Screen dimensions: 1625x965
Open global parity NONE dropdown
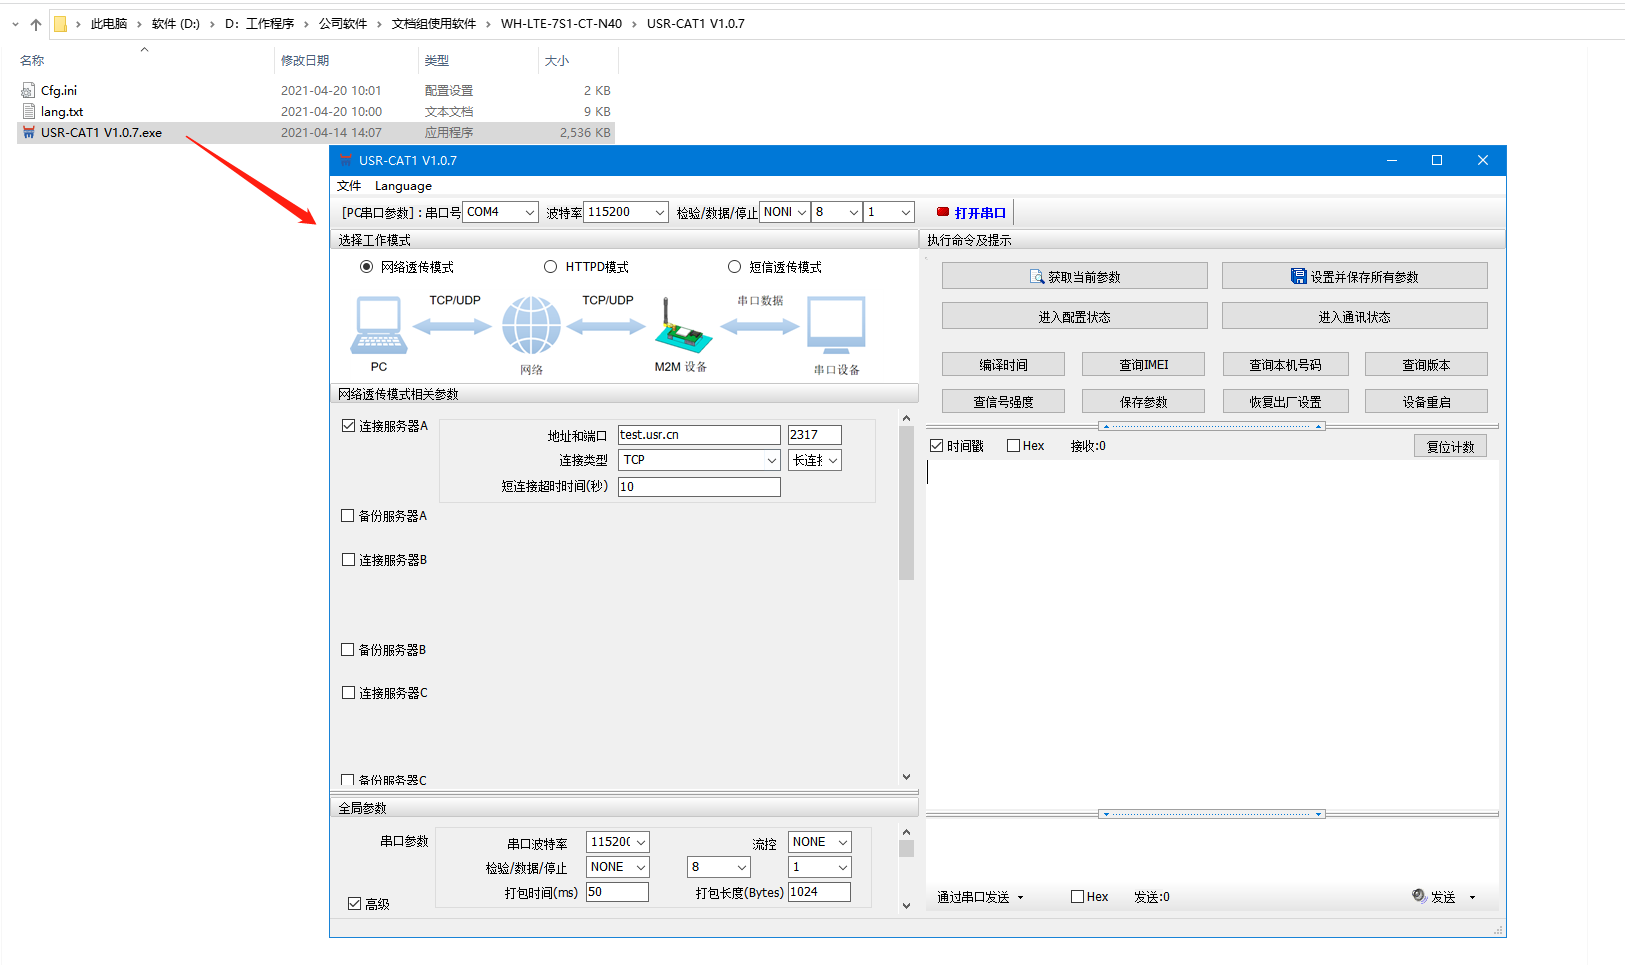coord(641,867)
